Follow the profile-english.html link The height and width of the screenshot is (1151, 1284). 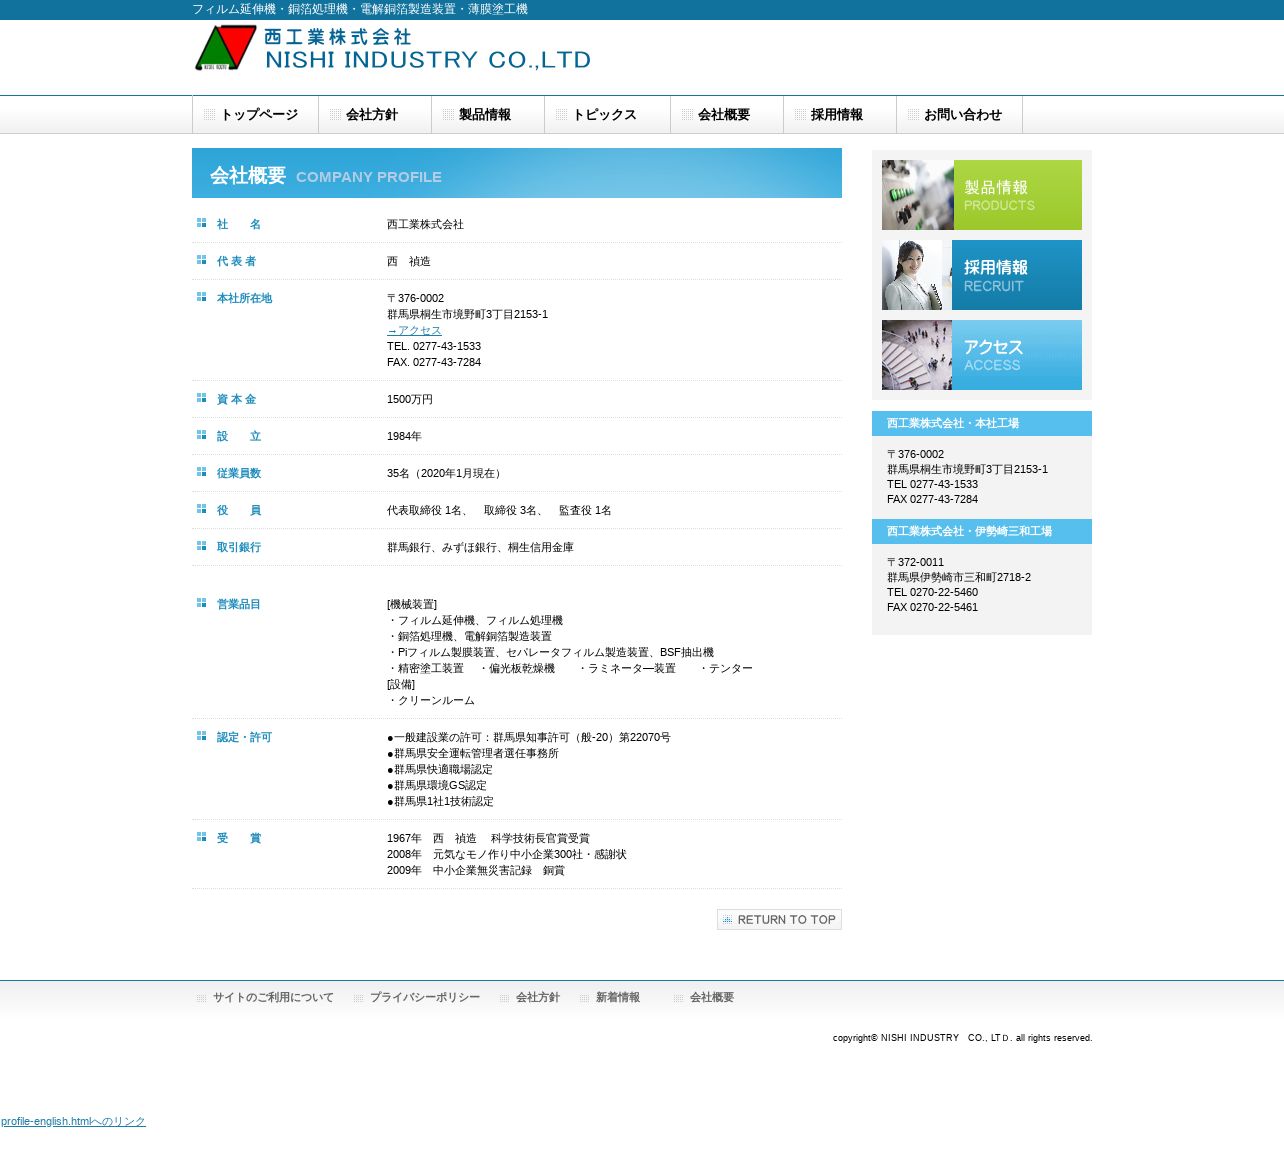click(x=73, y=1121)
